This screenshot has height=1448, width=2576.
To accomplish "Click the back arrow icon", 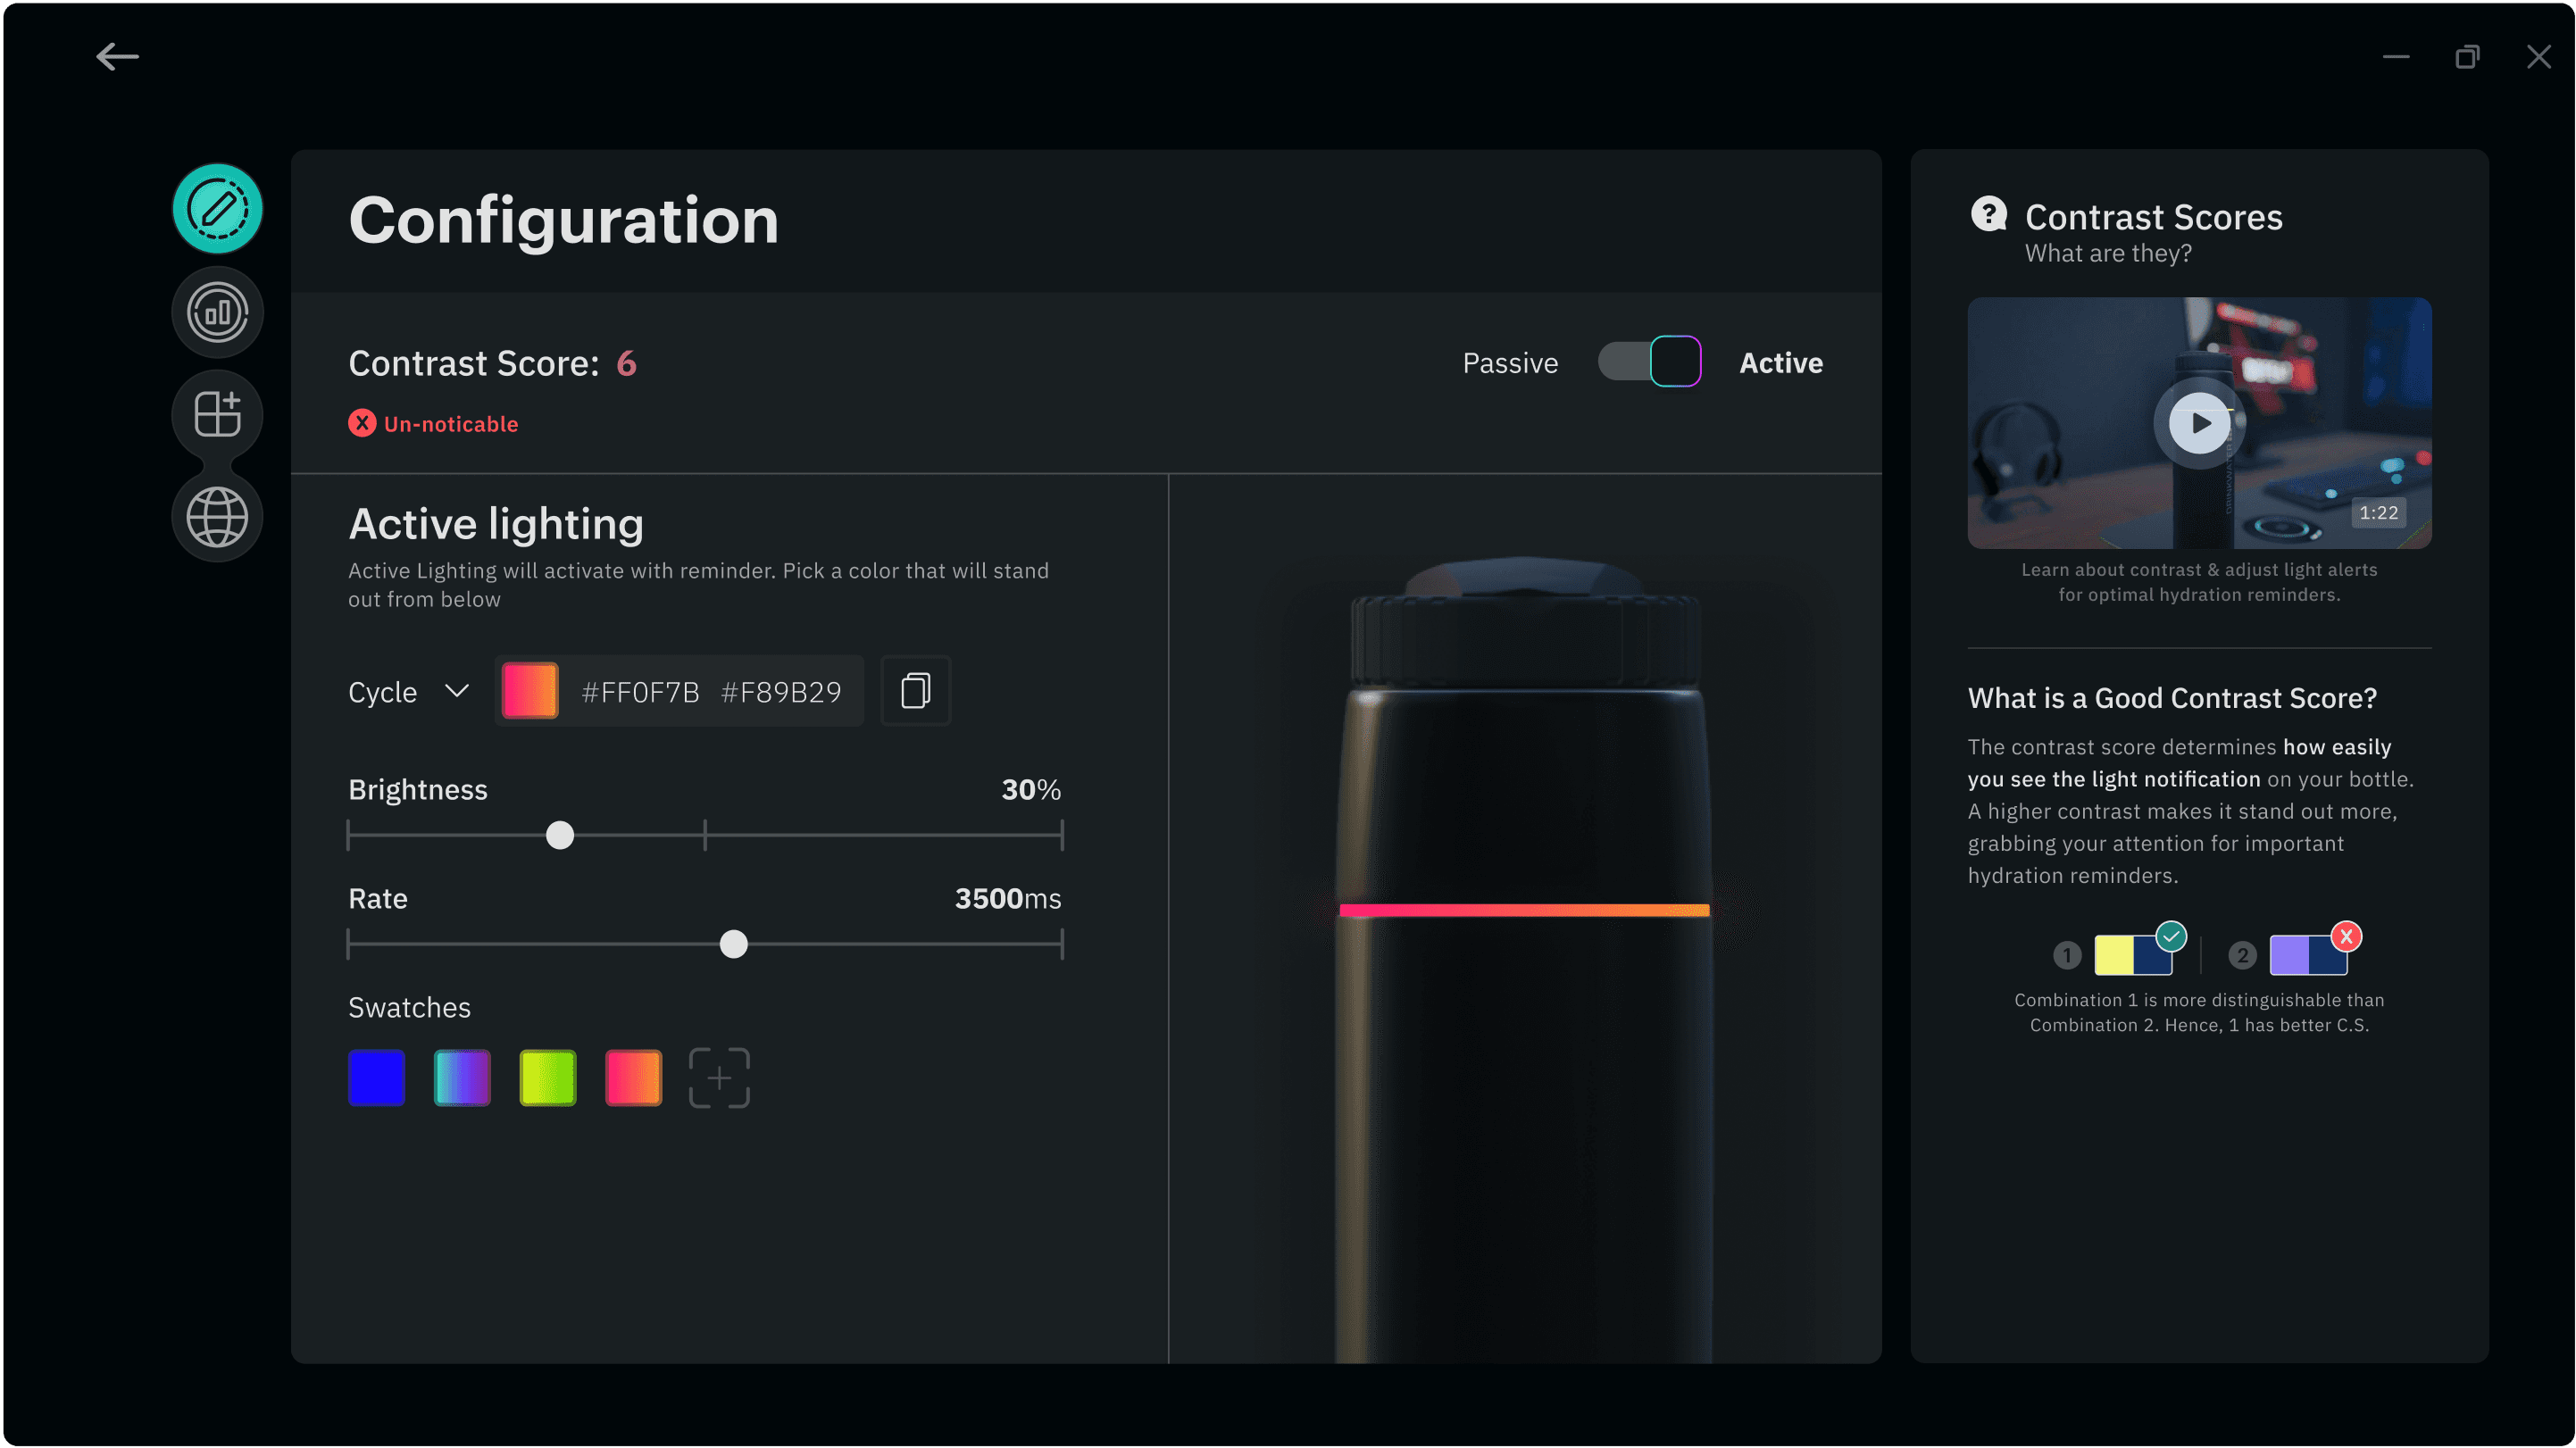I will (x=117, y=57).
